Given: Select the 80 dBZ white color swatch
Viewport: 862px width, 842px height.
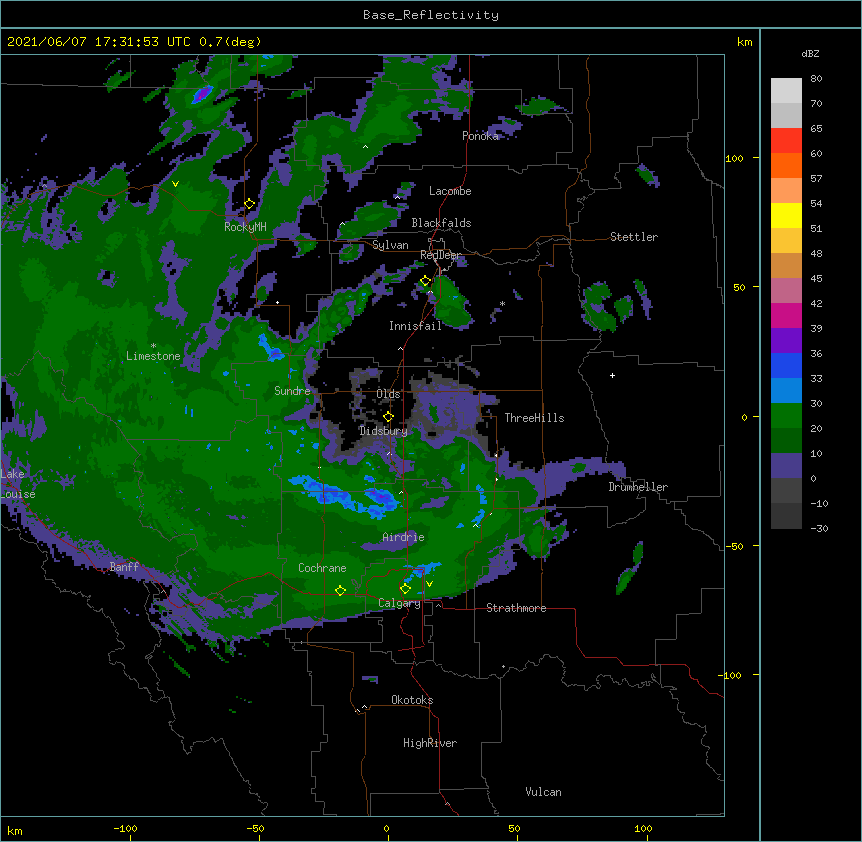Looking at the screenshot, I should coord(786,91).
